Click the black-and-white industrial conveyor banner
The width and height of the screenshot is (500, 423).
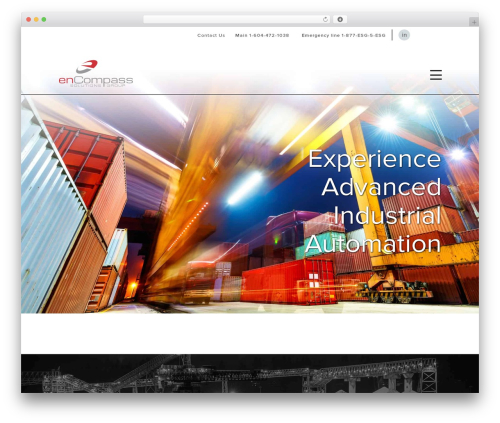click(x=250, y=373)
